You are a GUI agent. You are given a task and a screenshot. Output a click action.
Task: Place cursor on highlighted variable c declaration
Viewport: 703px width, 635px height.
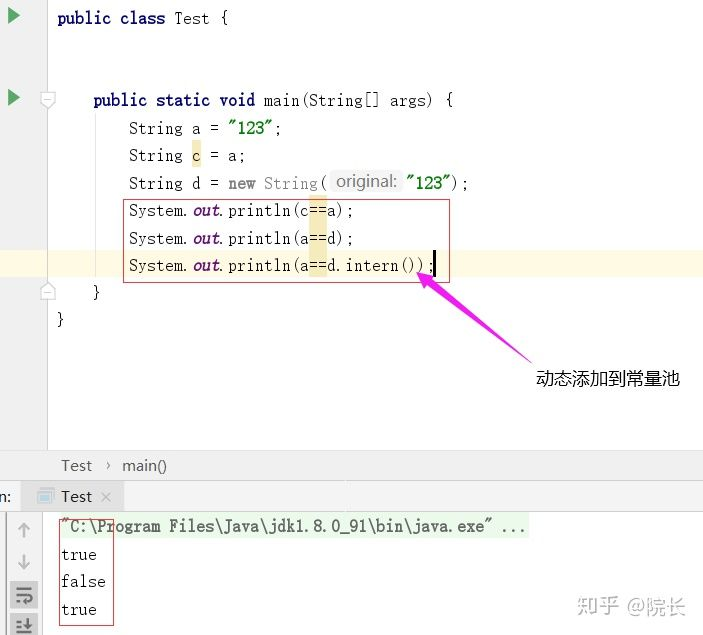tap(196, 155)
